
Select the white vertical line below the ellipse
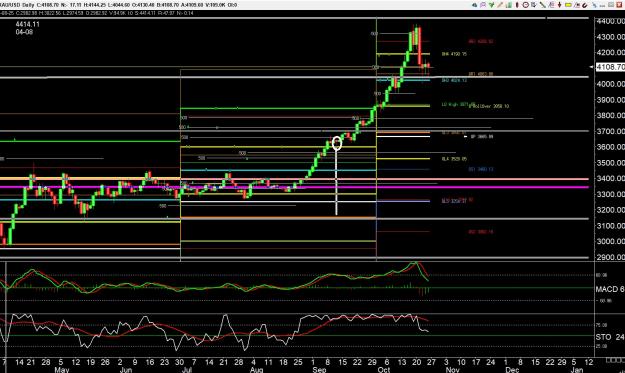pyautogui.click(x=336, y=183)
